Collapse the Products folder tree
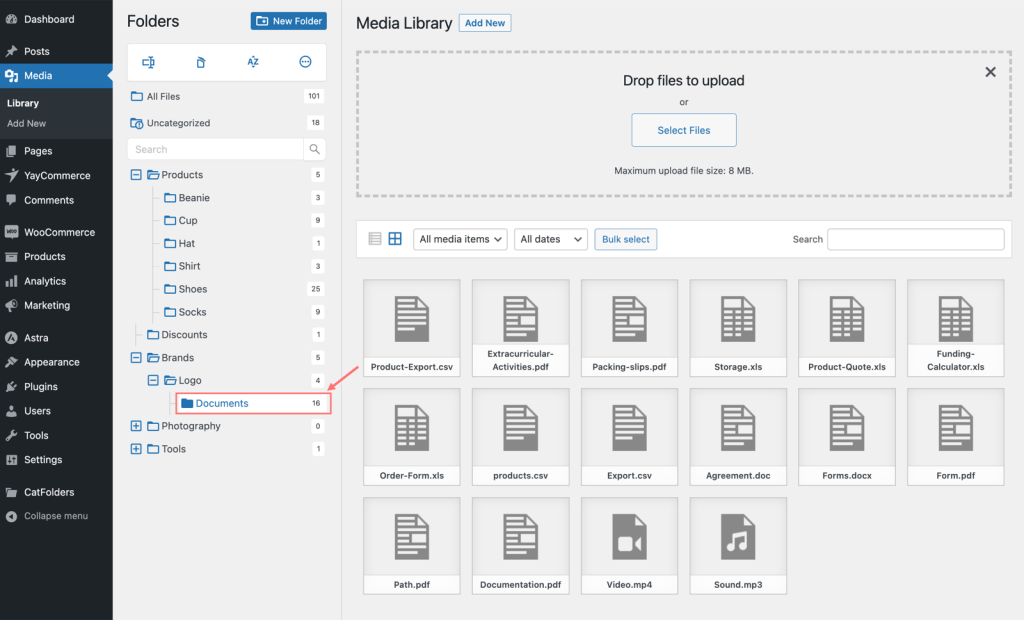The image size is (1024, 620). point(136,174)
